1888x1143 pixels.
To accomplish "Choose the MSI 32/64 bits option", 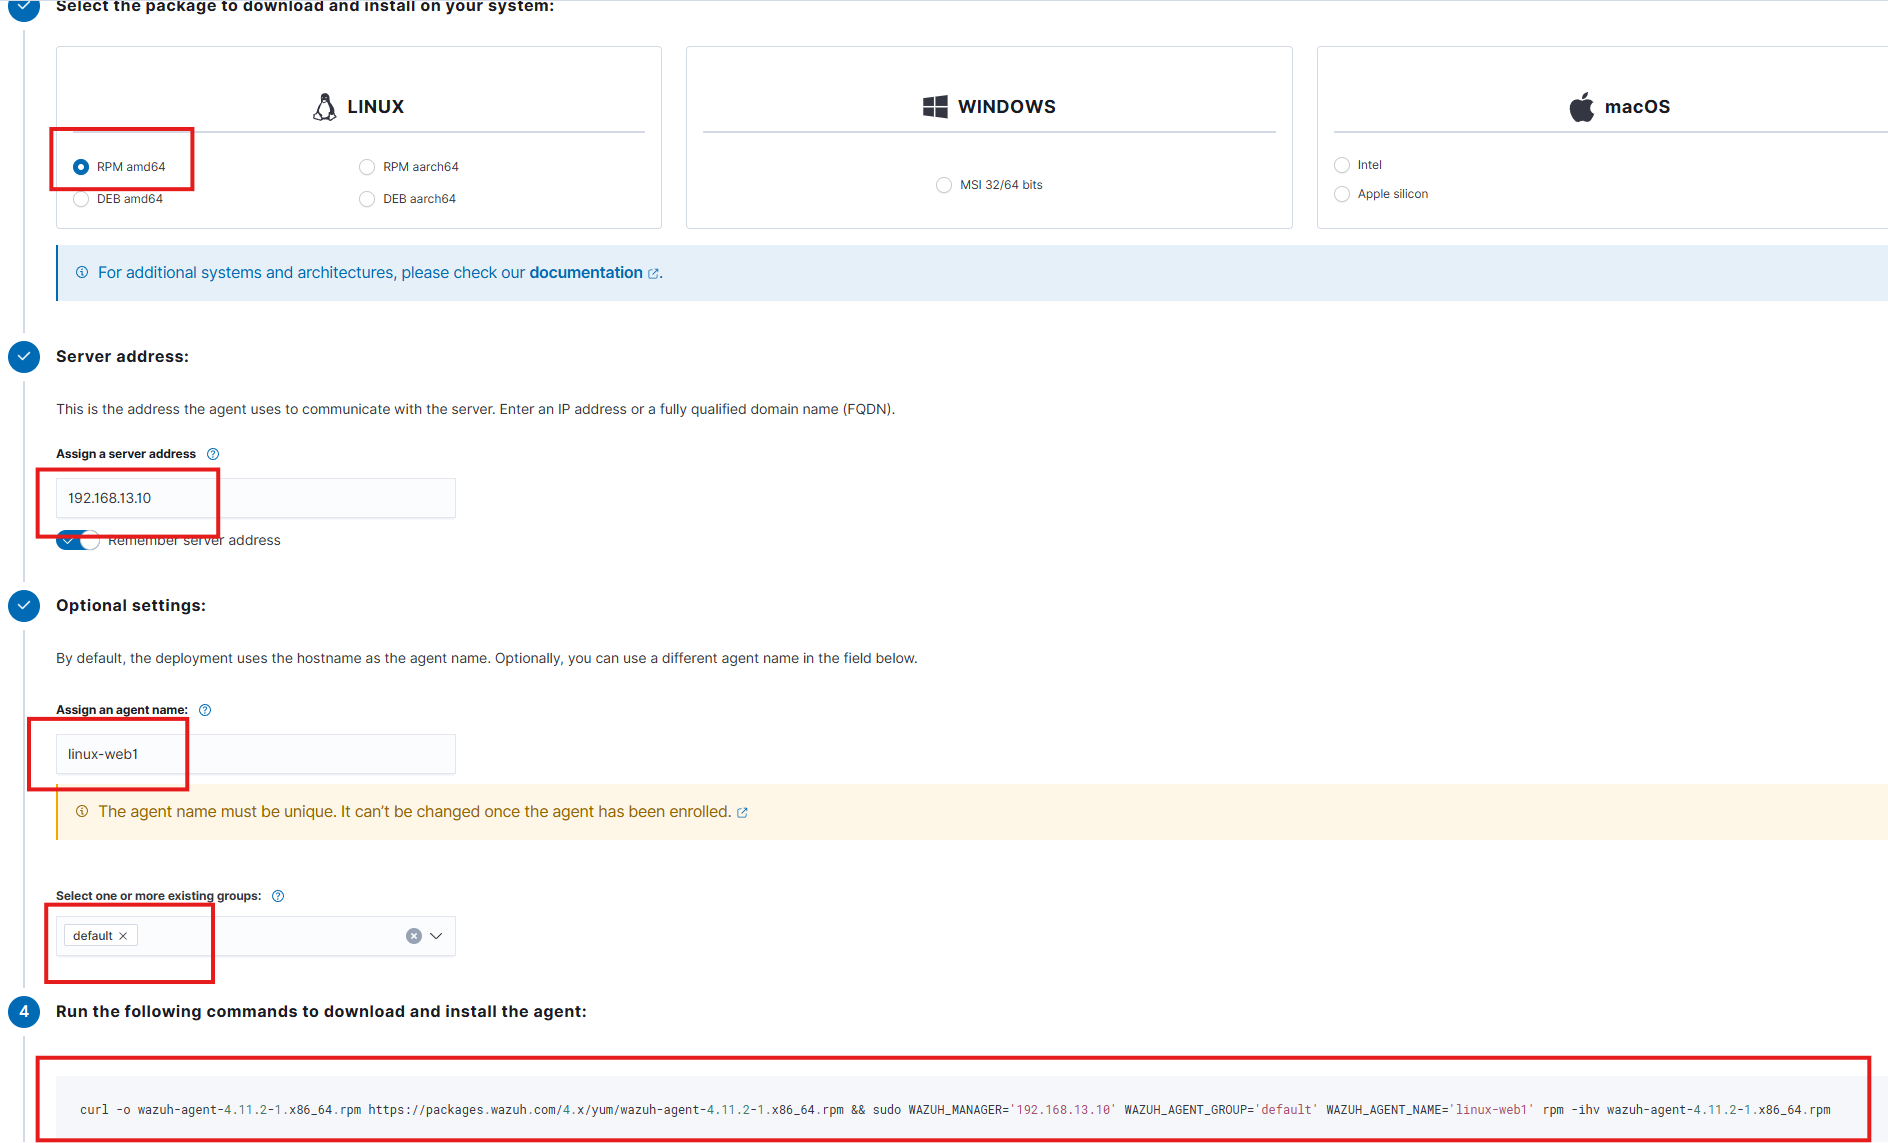I will click(944, 185).
